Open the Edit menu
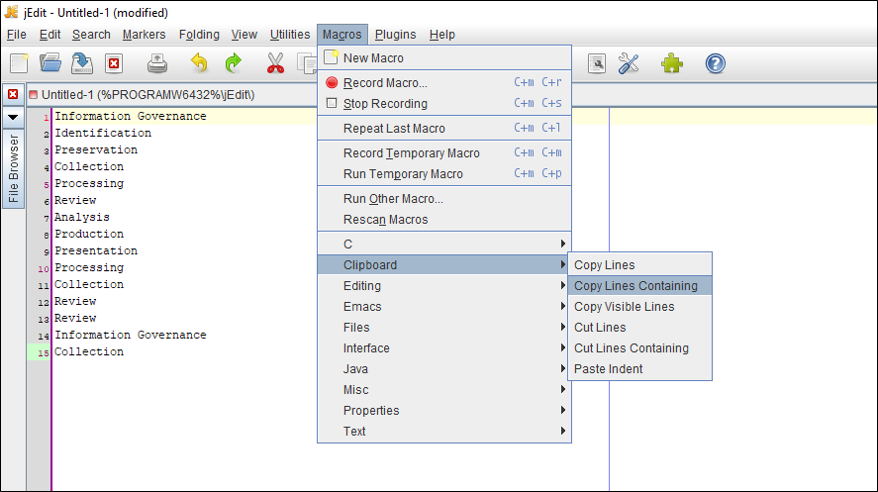878x492 pixels. [50, 35]
